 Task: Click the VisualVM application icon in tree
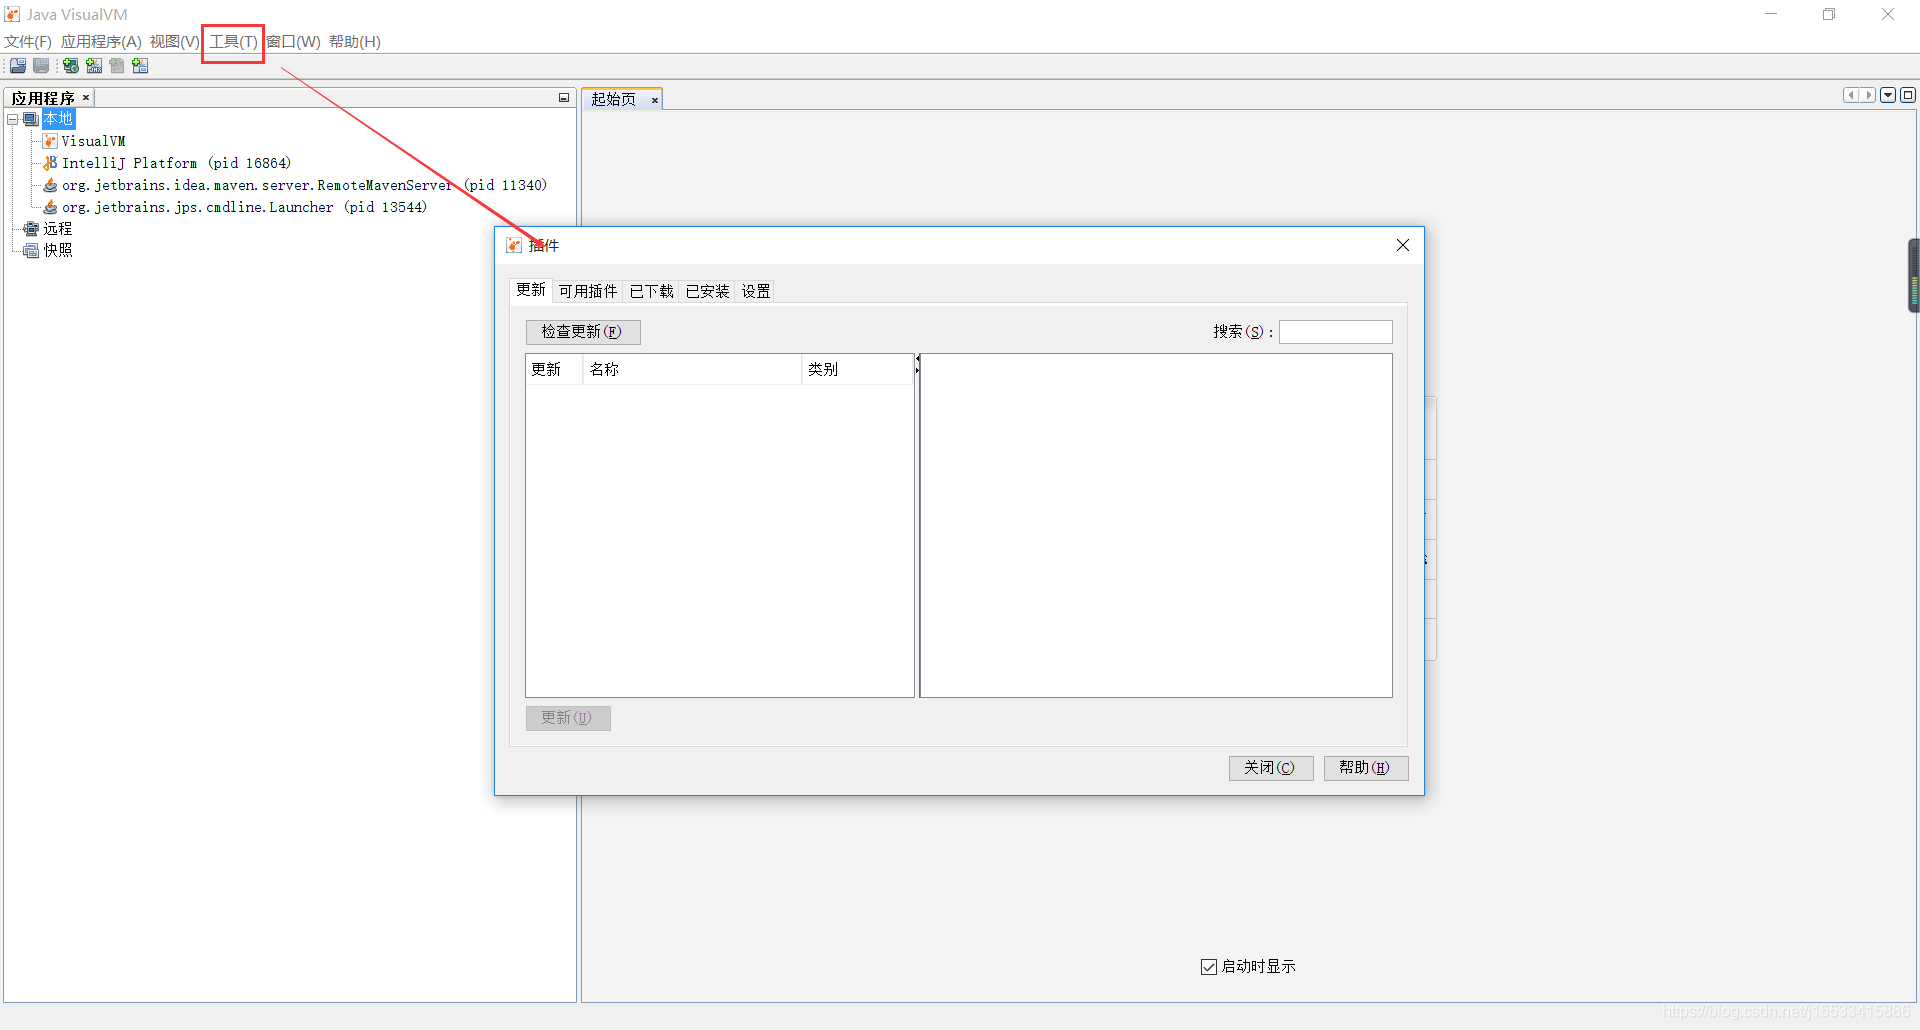point(50,141)
